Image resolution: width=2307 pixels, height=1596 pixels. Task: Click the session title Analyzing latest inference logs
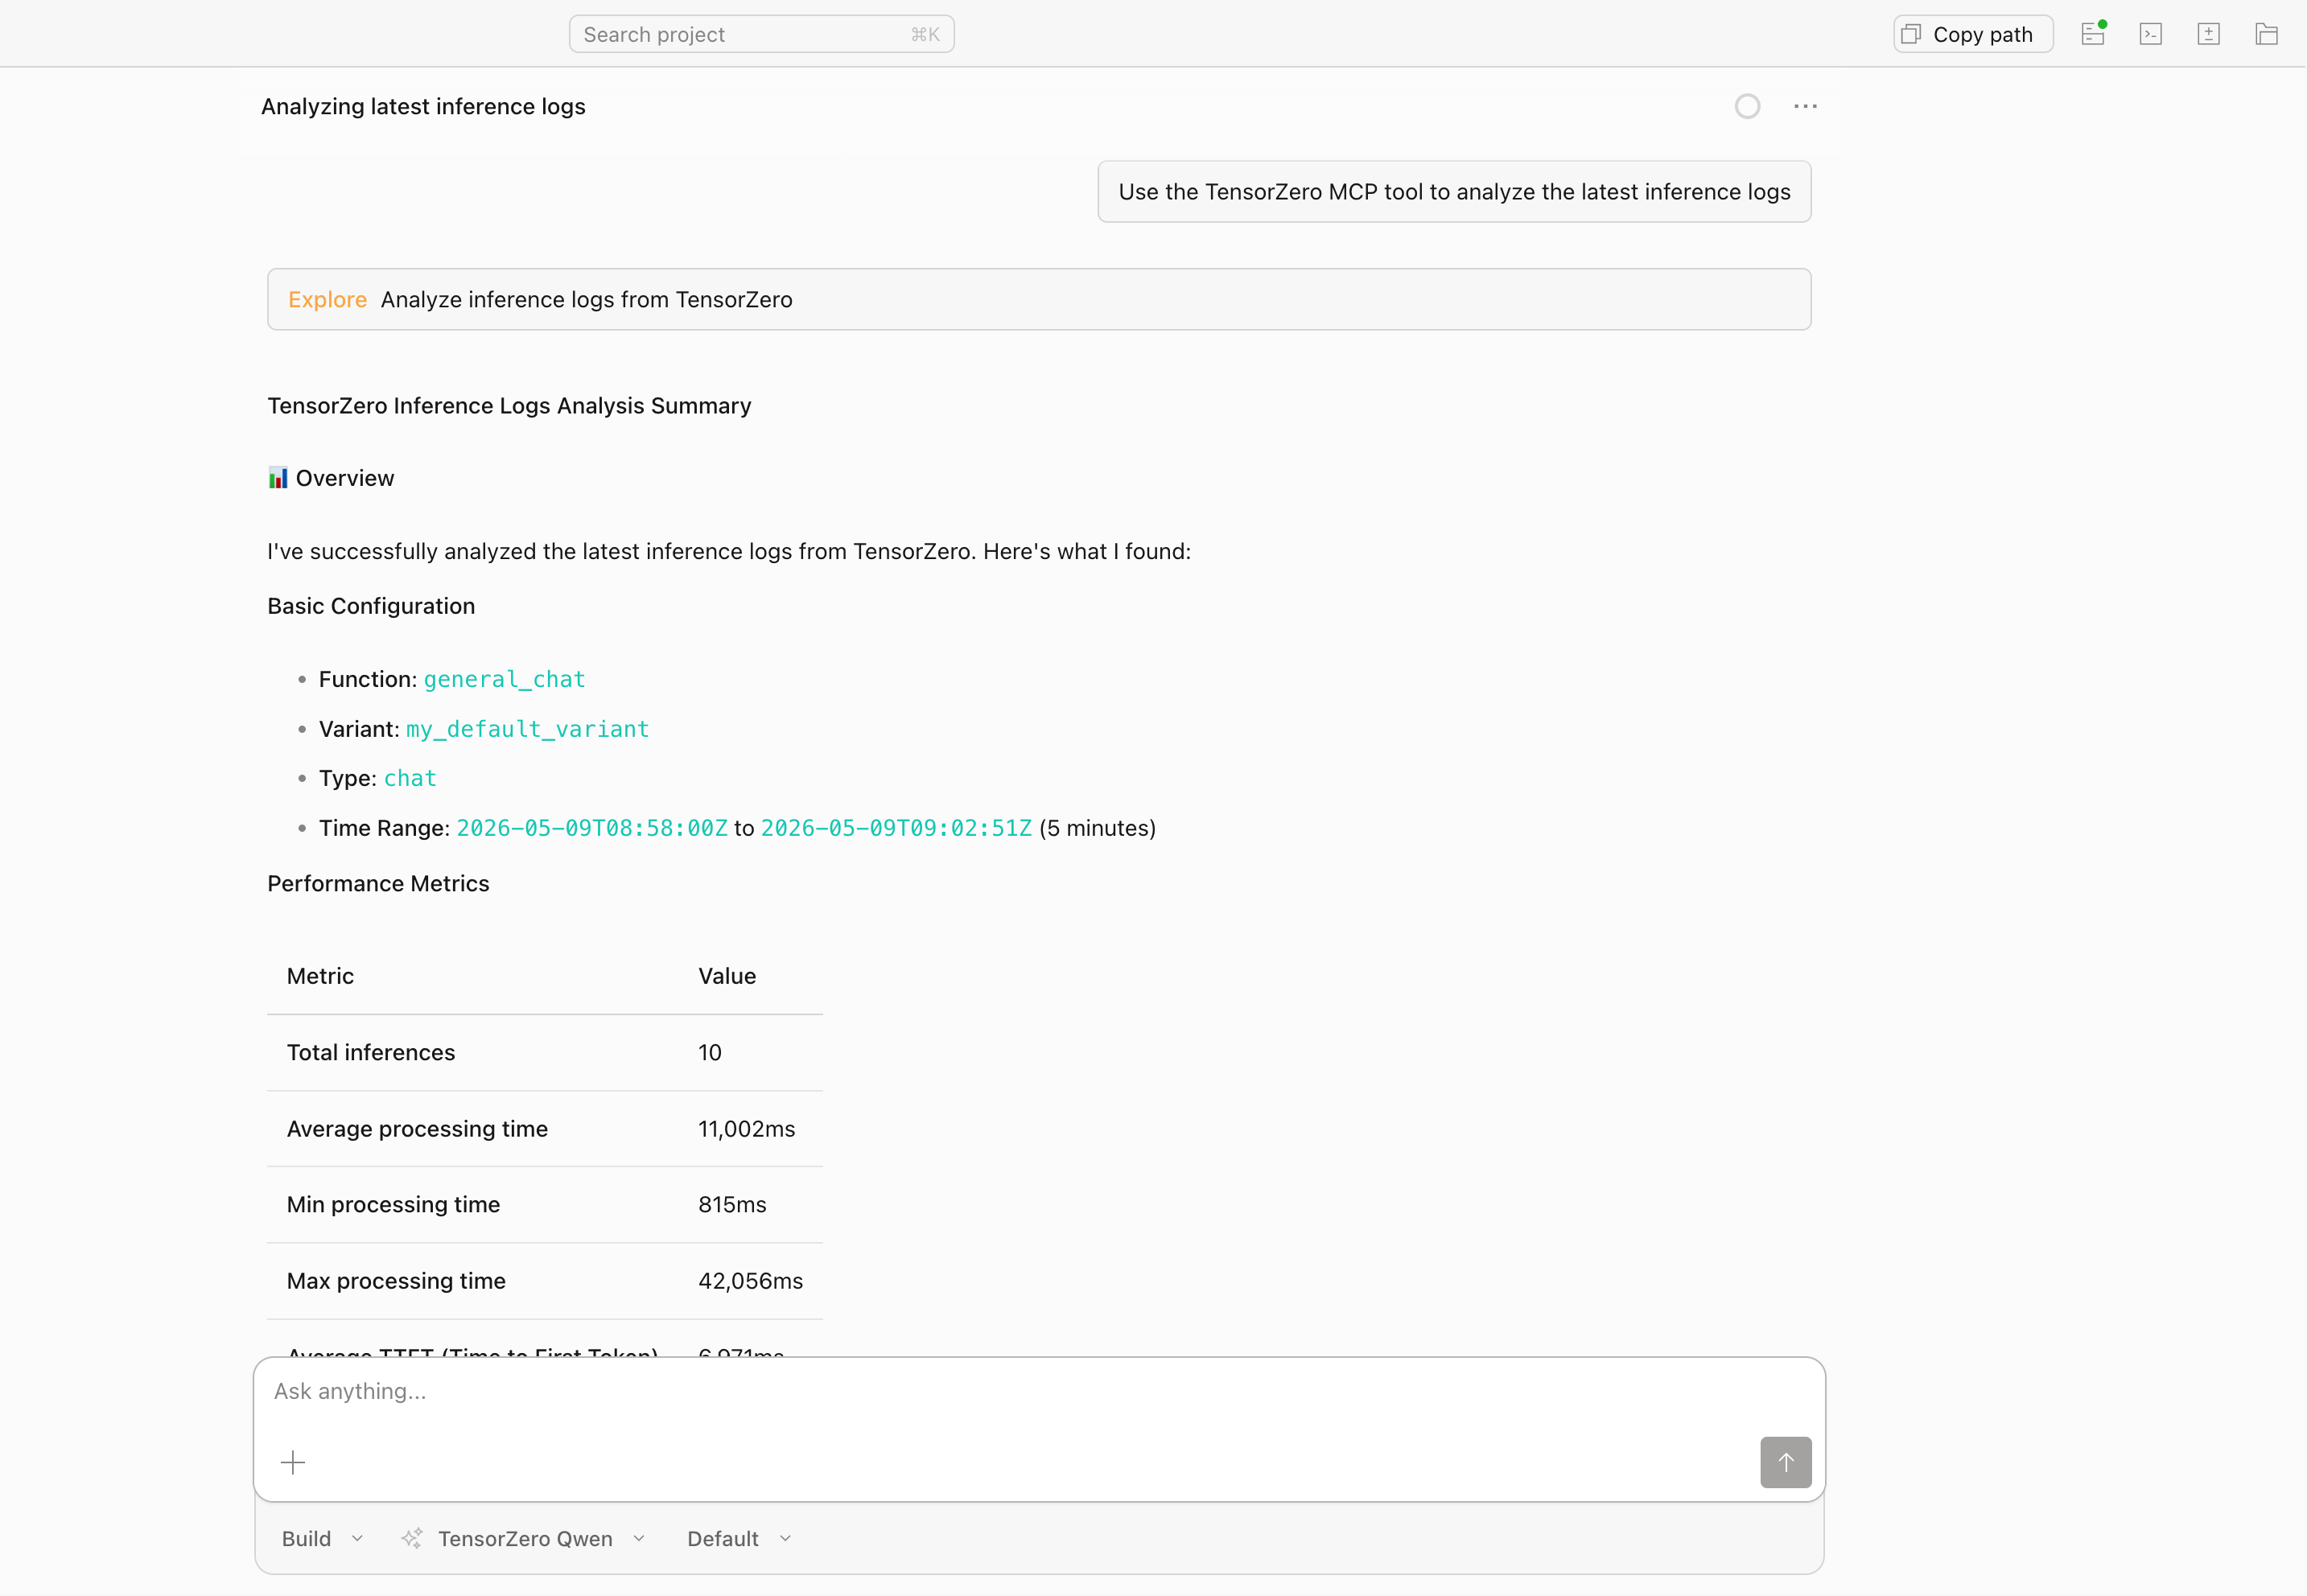click(x=423, y=106)
